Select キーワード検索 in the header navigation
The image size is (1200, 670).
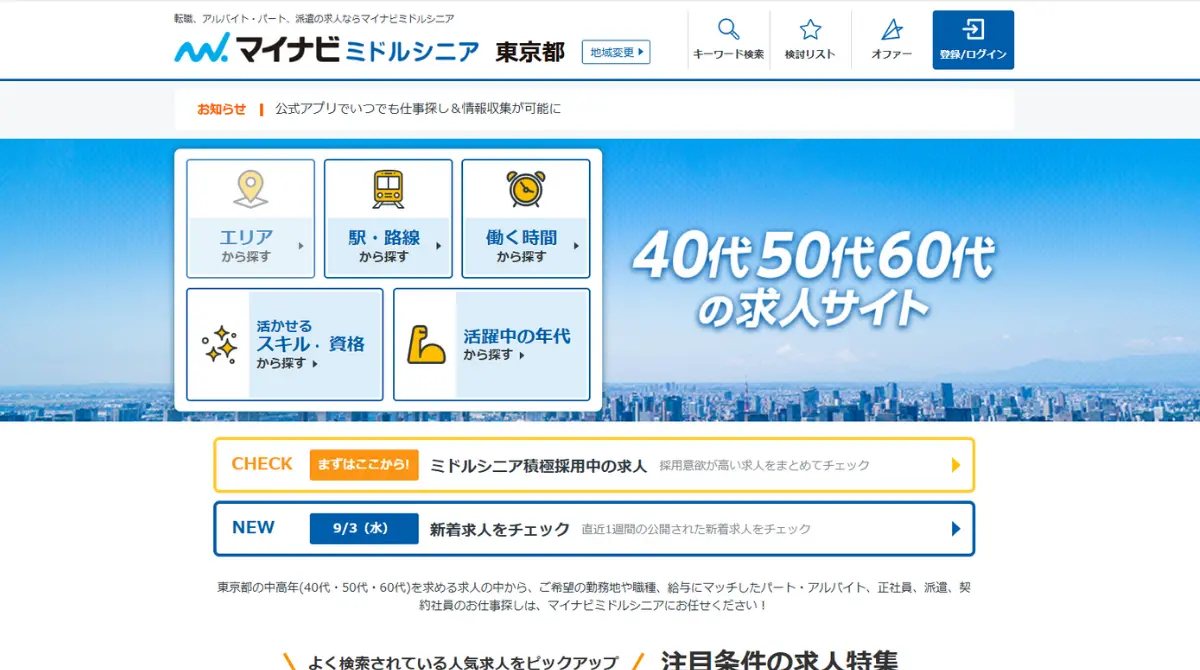[x=727, y=41]
